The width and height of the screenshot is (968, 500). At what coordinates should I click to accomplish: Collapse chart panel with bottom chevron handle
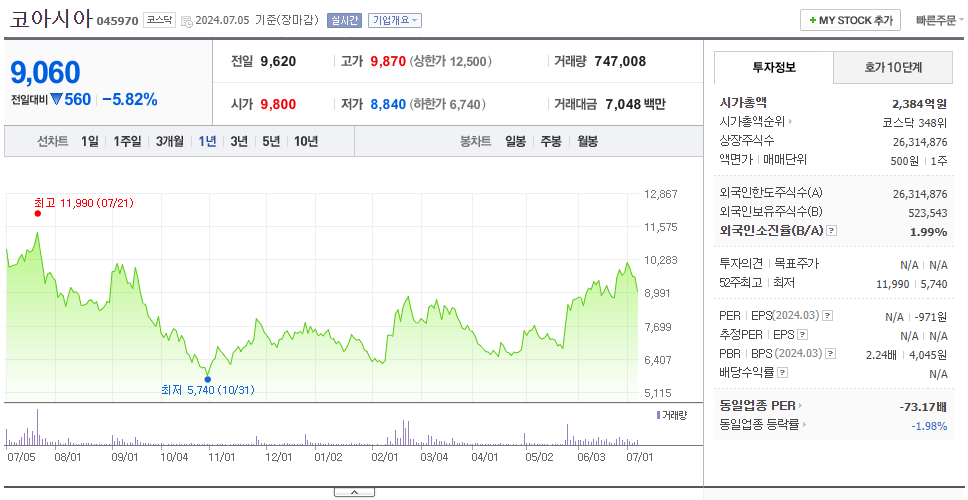pos(354,492)
